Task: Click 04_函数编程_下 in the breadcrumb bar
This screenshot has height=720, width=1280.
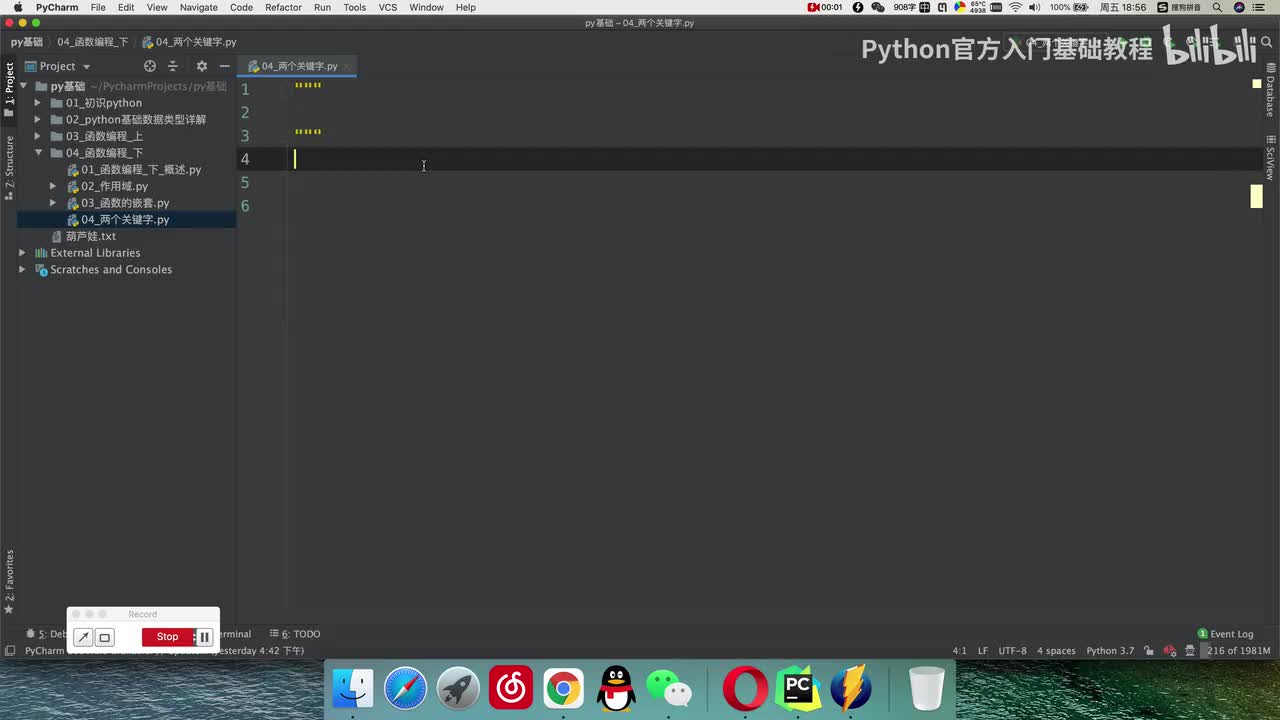Action: [x=92, y=42]
